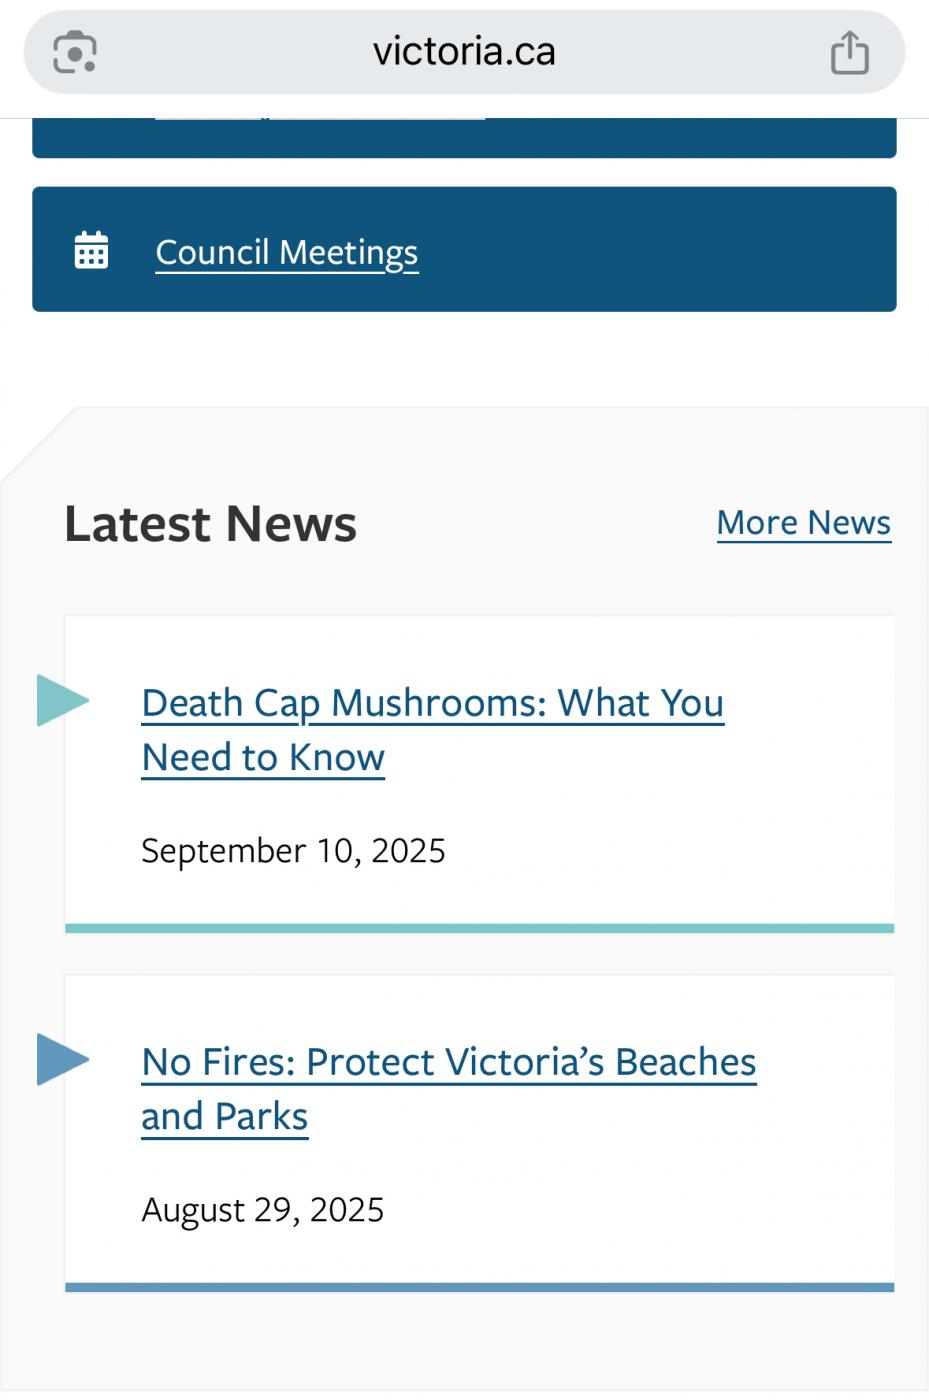Click the calendar icon beside Council Meetings
The image size is (929, 1400).
click(91, 250)
